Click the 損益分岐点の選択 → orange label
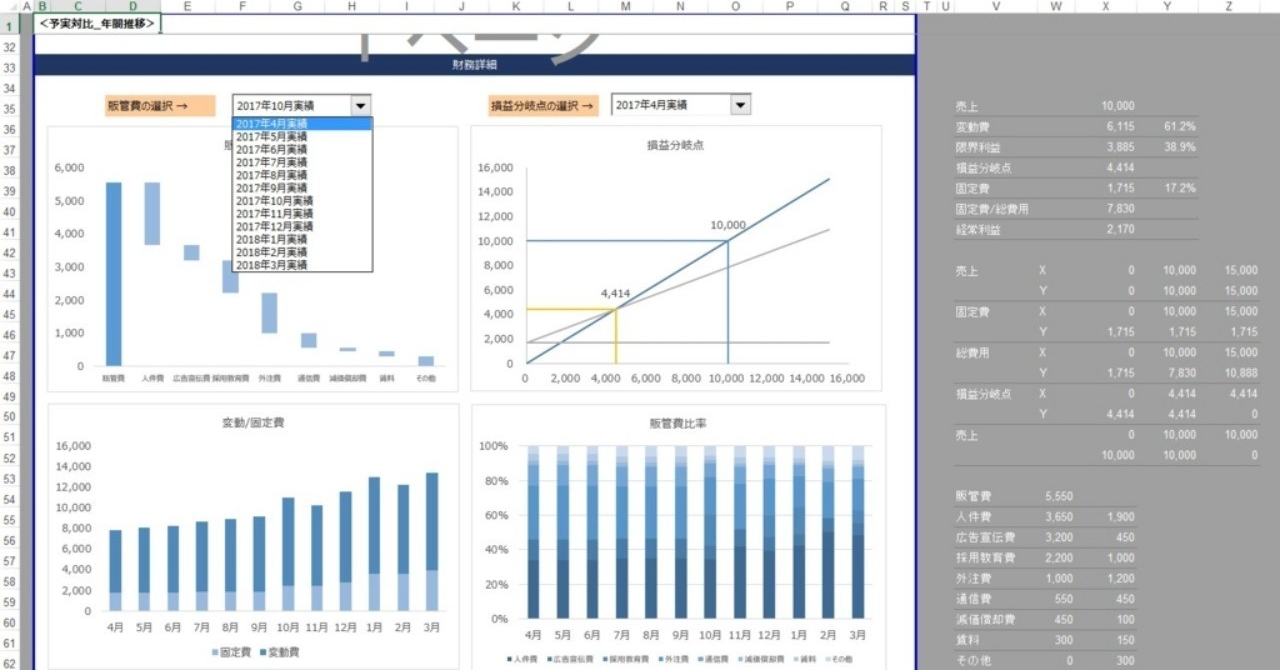Image resolution: width=1280 pixels, height=670 pixels. click(543, 106)
